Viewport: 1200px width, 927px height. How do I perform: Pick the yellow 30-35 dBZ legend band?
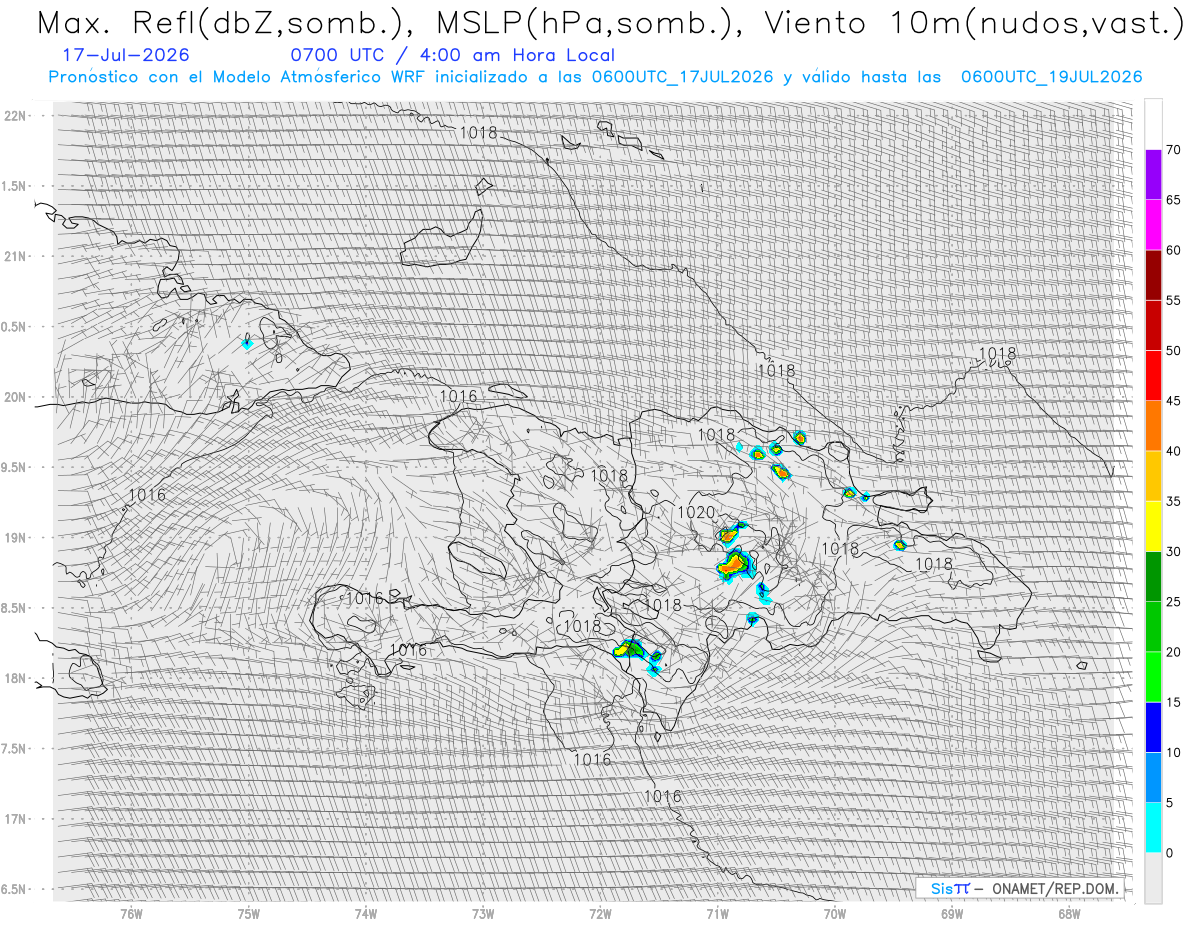pyautogui.click(x=1153, y=526)
